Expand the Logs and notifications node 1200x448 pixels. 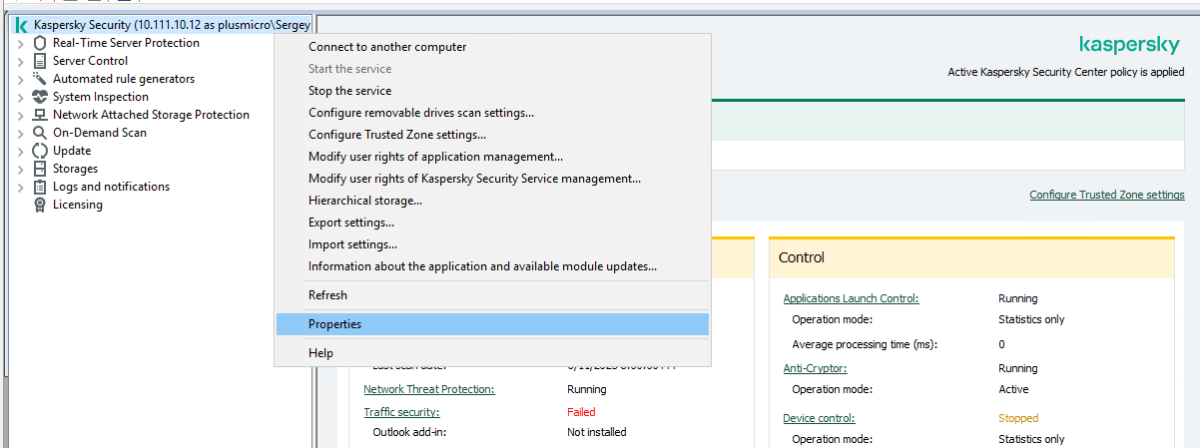click(20, 187)
